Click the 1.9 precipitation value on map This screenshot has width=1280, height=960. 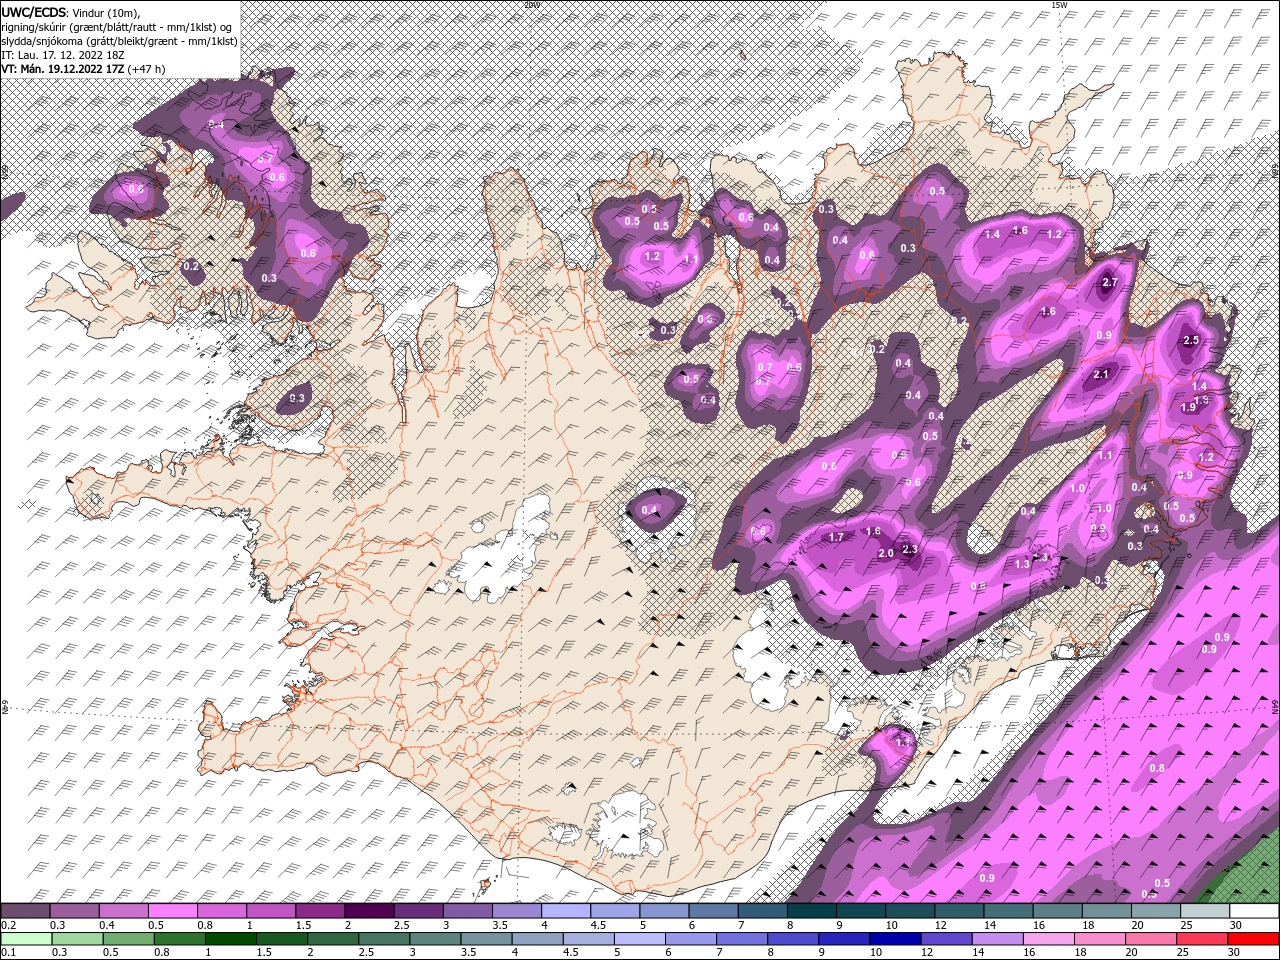[1188, 407]
